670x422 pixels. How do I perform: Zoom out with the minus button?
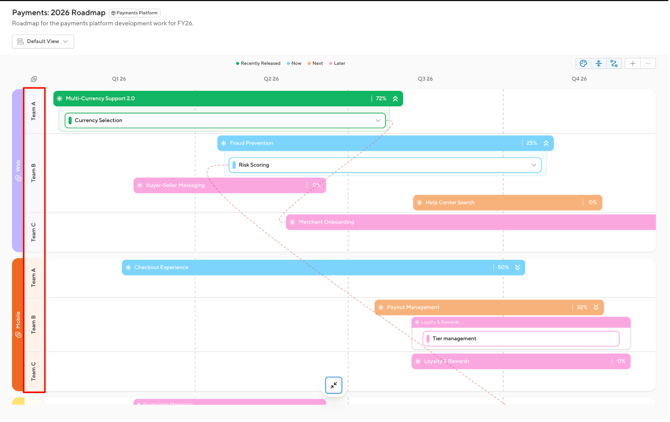coord(648,64)
